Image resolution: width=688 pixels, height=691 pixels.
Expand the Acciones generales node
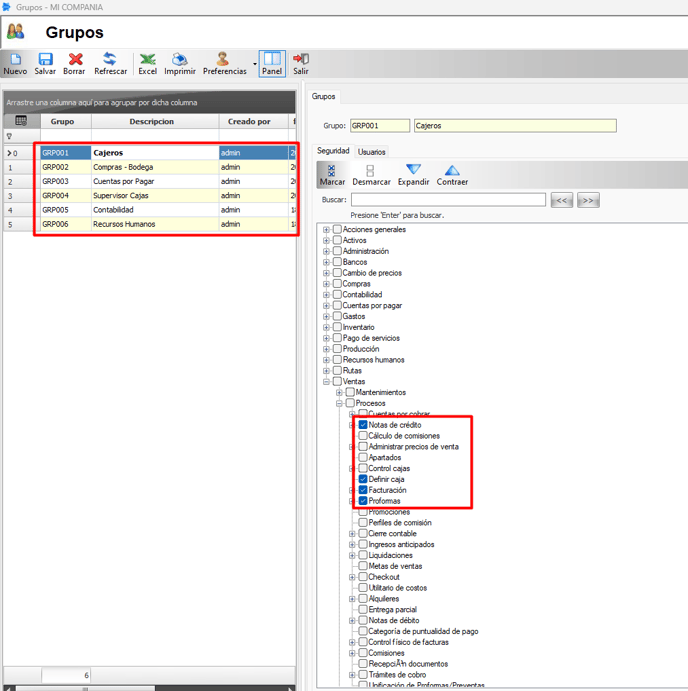[x=326, y=230]
